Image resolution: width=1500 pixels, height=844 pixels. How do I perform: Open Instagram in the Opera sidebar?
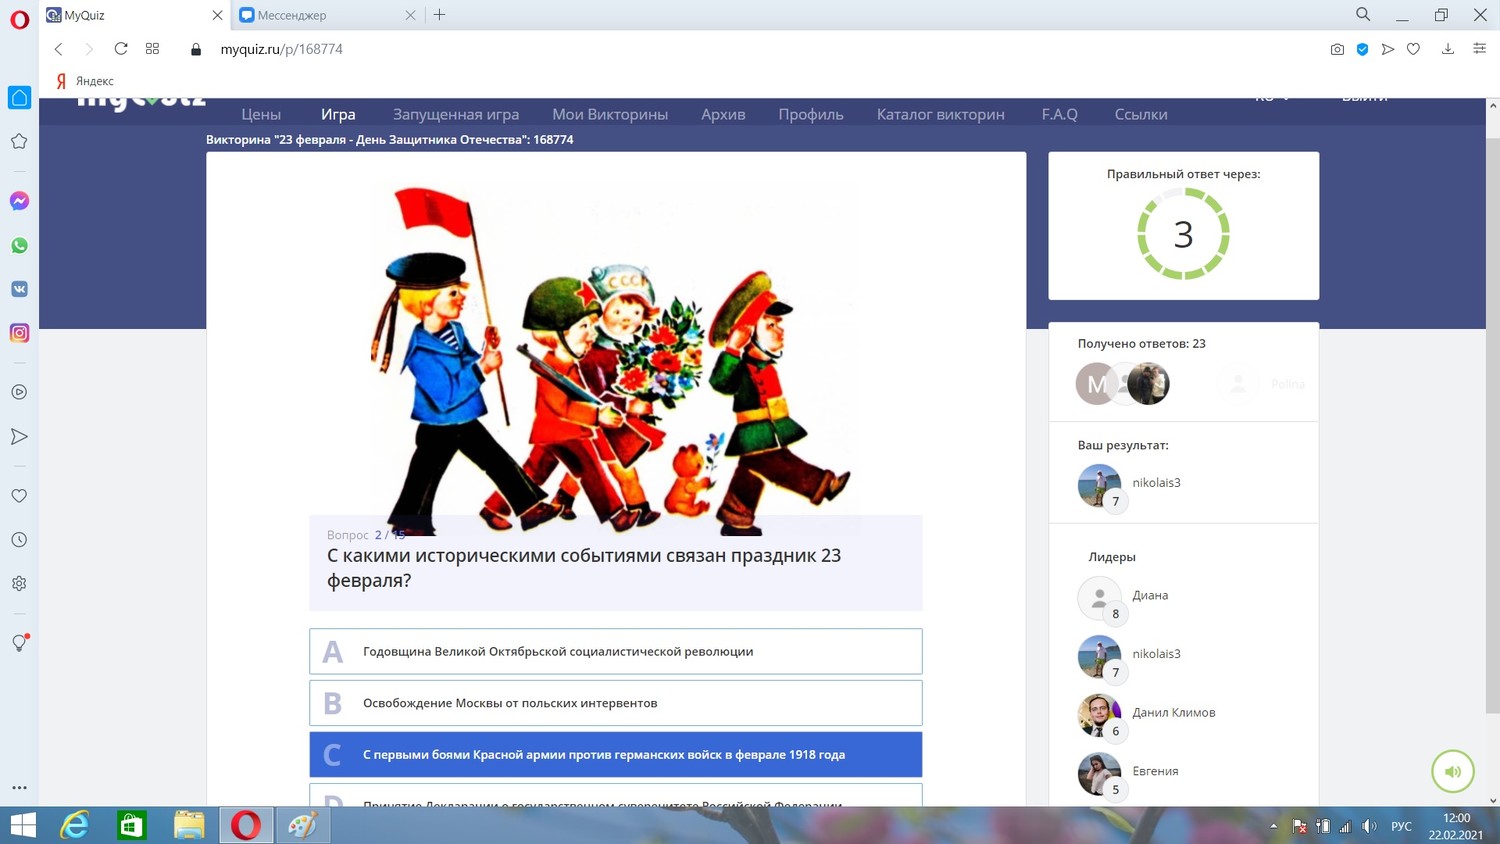tap(19, 333)
